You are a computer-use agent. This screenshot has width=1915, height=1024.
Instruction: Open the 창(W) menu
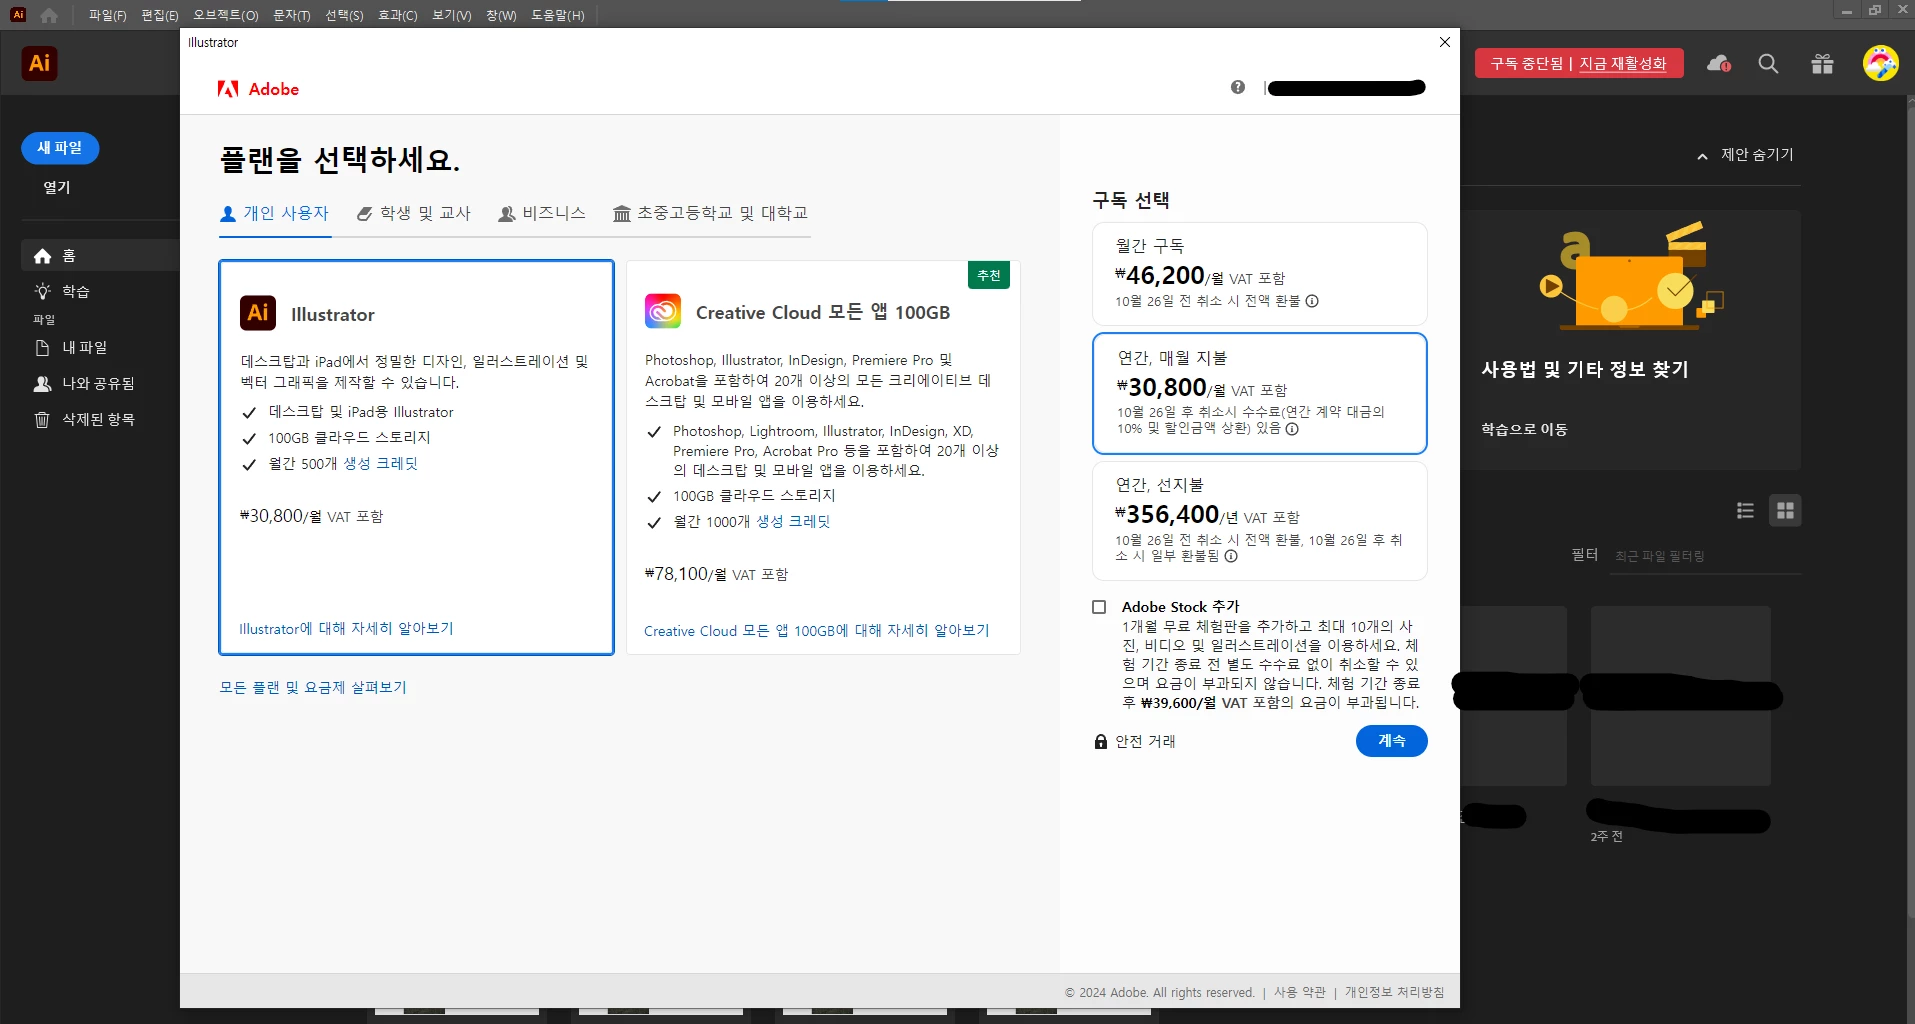click(501, 15)
